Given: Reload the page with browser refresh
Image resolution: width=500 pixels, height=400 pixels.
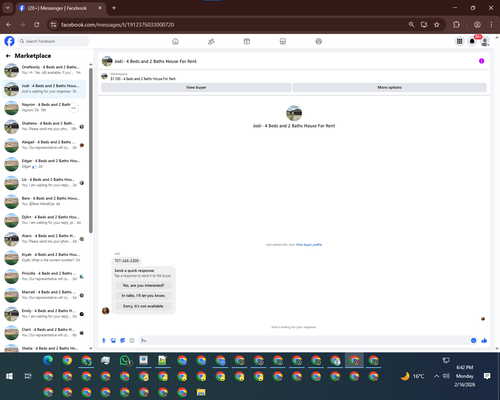Looking at the screenshot, I should coord(37,25).
